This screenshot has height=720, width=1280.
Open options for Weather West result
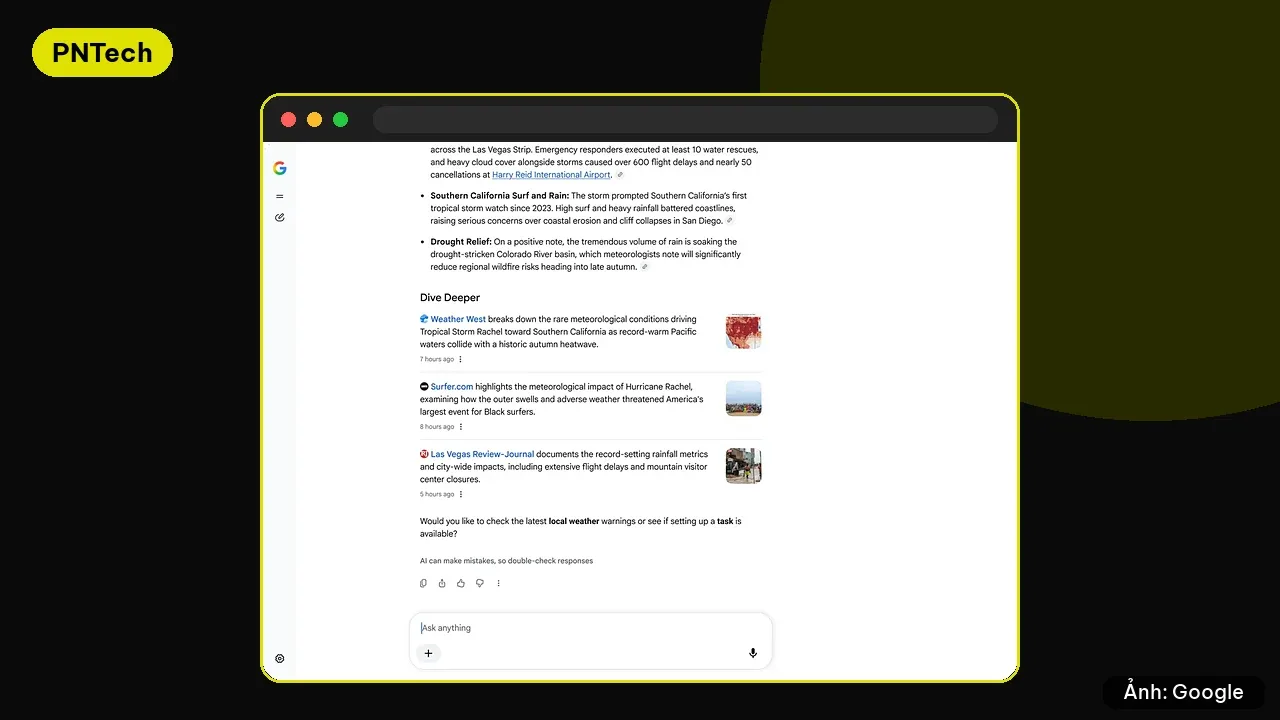[x=460, y=359]
